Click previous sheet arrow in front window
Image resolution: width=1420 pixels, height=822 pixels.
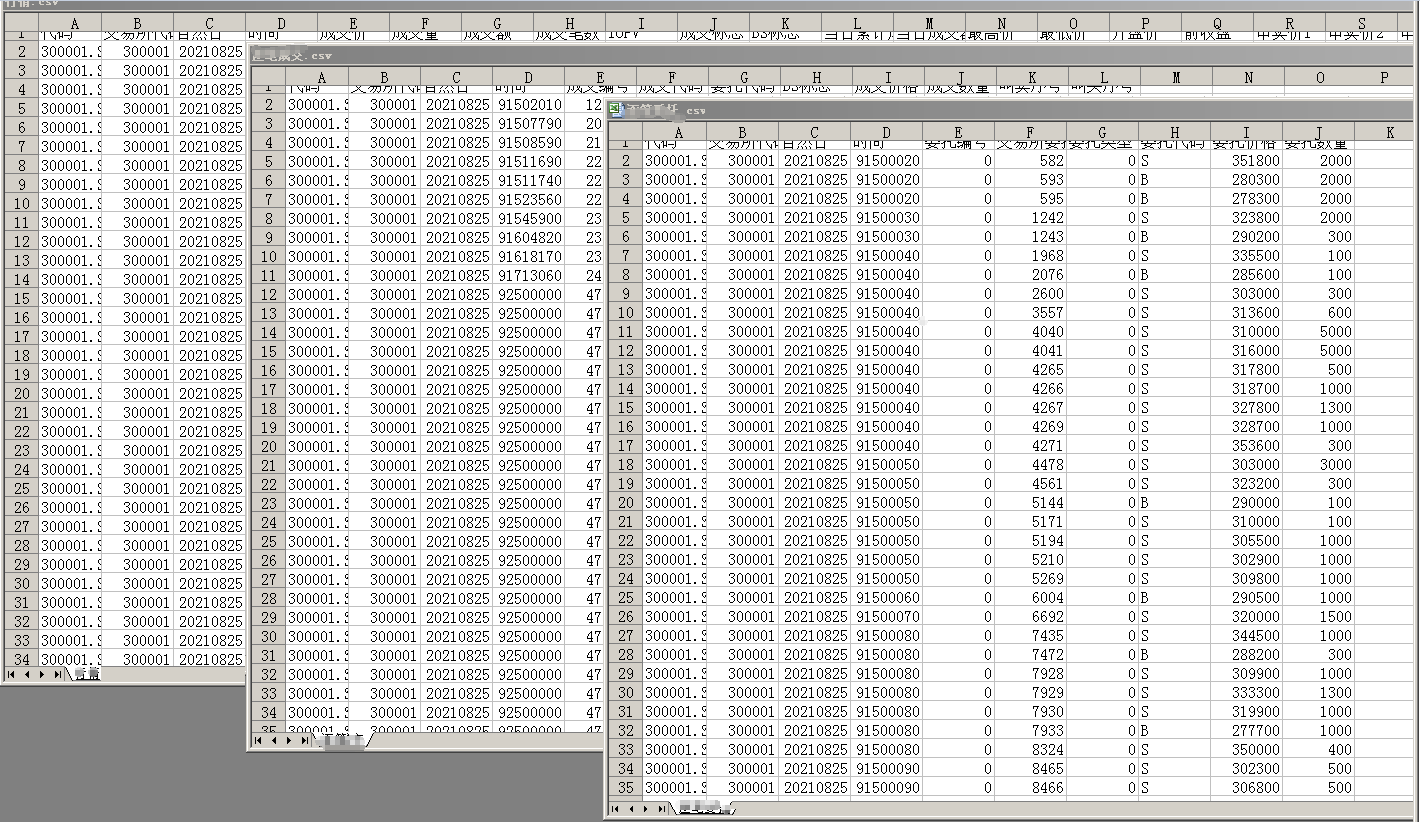pos(630,808)
